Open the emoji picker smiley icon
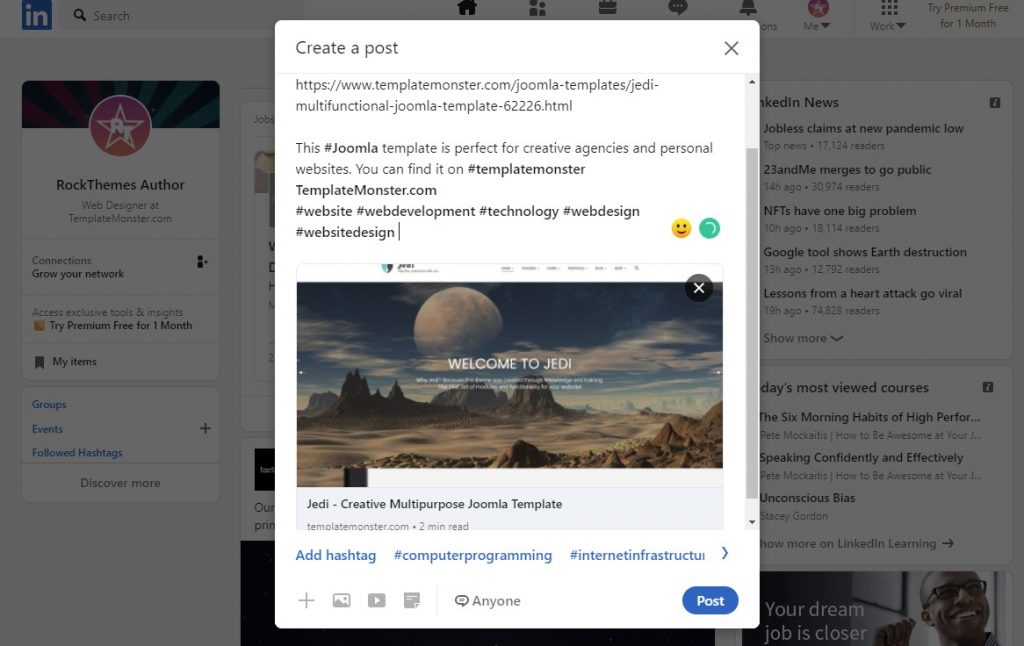The image size is (1024, 646). 681,229
